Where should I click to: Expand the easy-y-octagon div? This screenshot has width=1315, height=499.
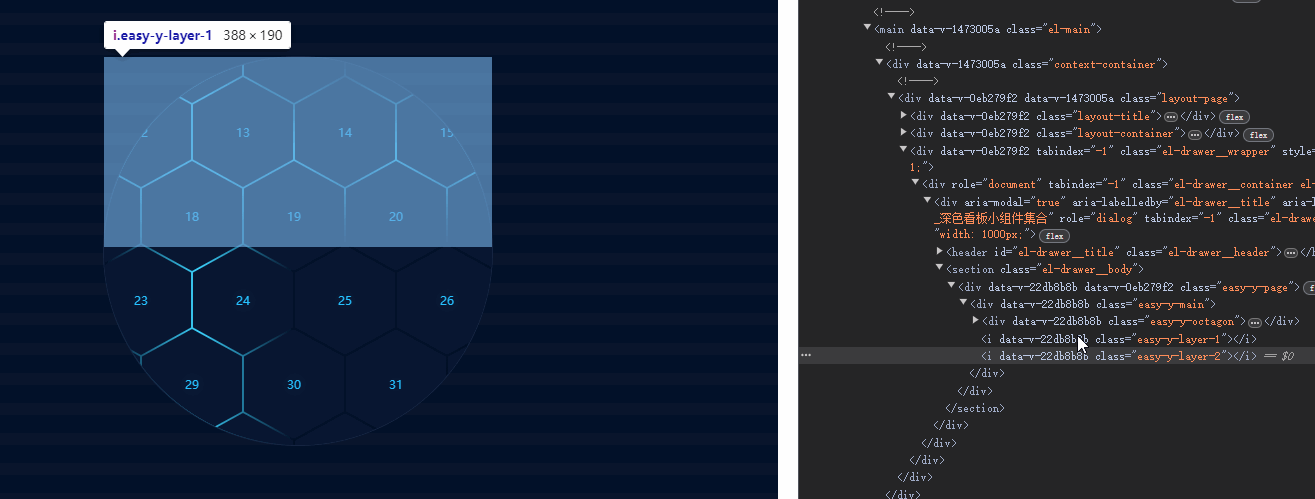click(x=976, y=320)
